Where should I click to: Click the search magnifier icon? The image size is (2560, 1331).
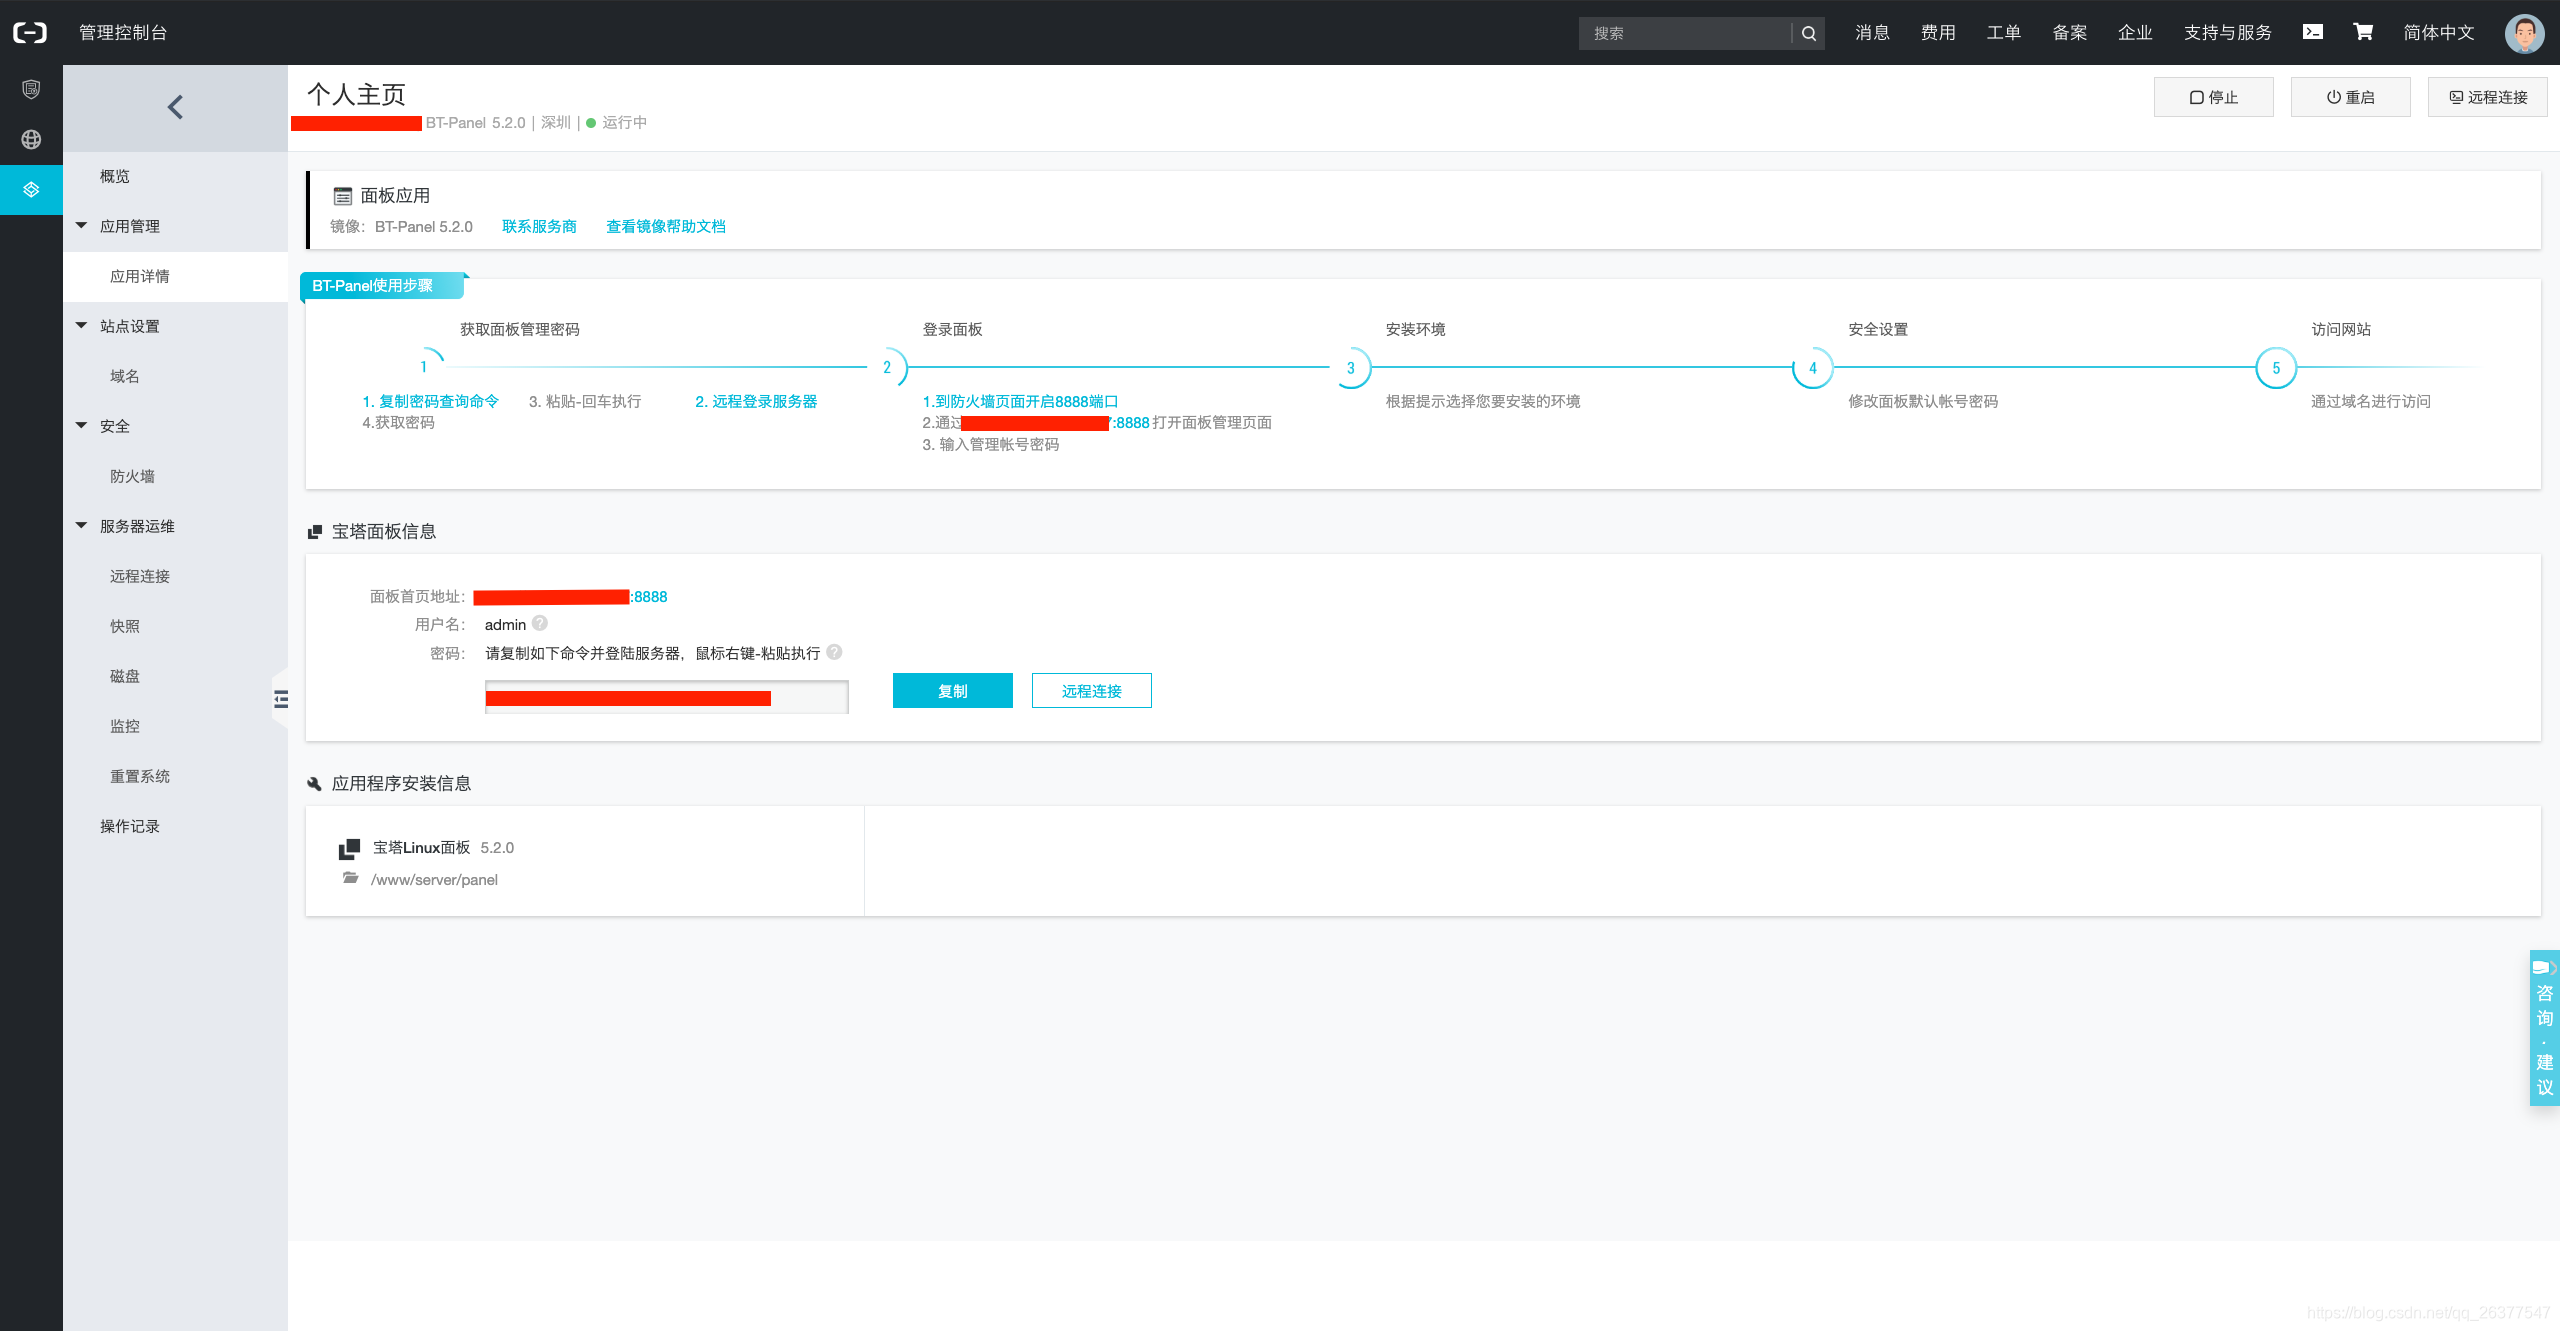[1808, 33]
